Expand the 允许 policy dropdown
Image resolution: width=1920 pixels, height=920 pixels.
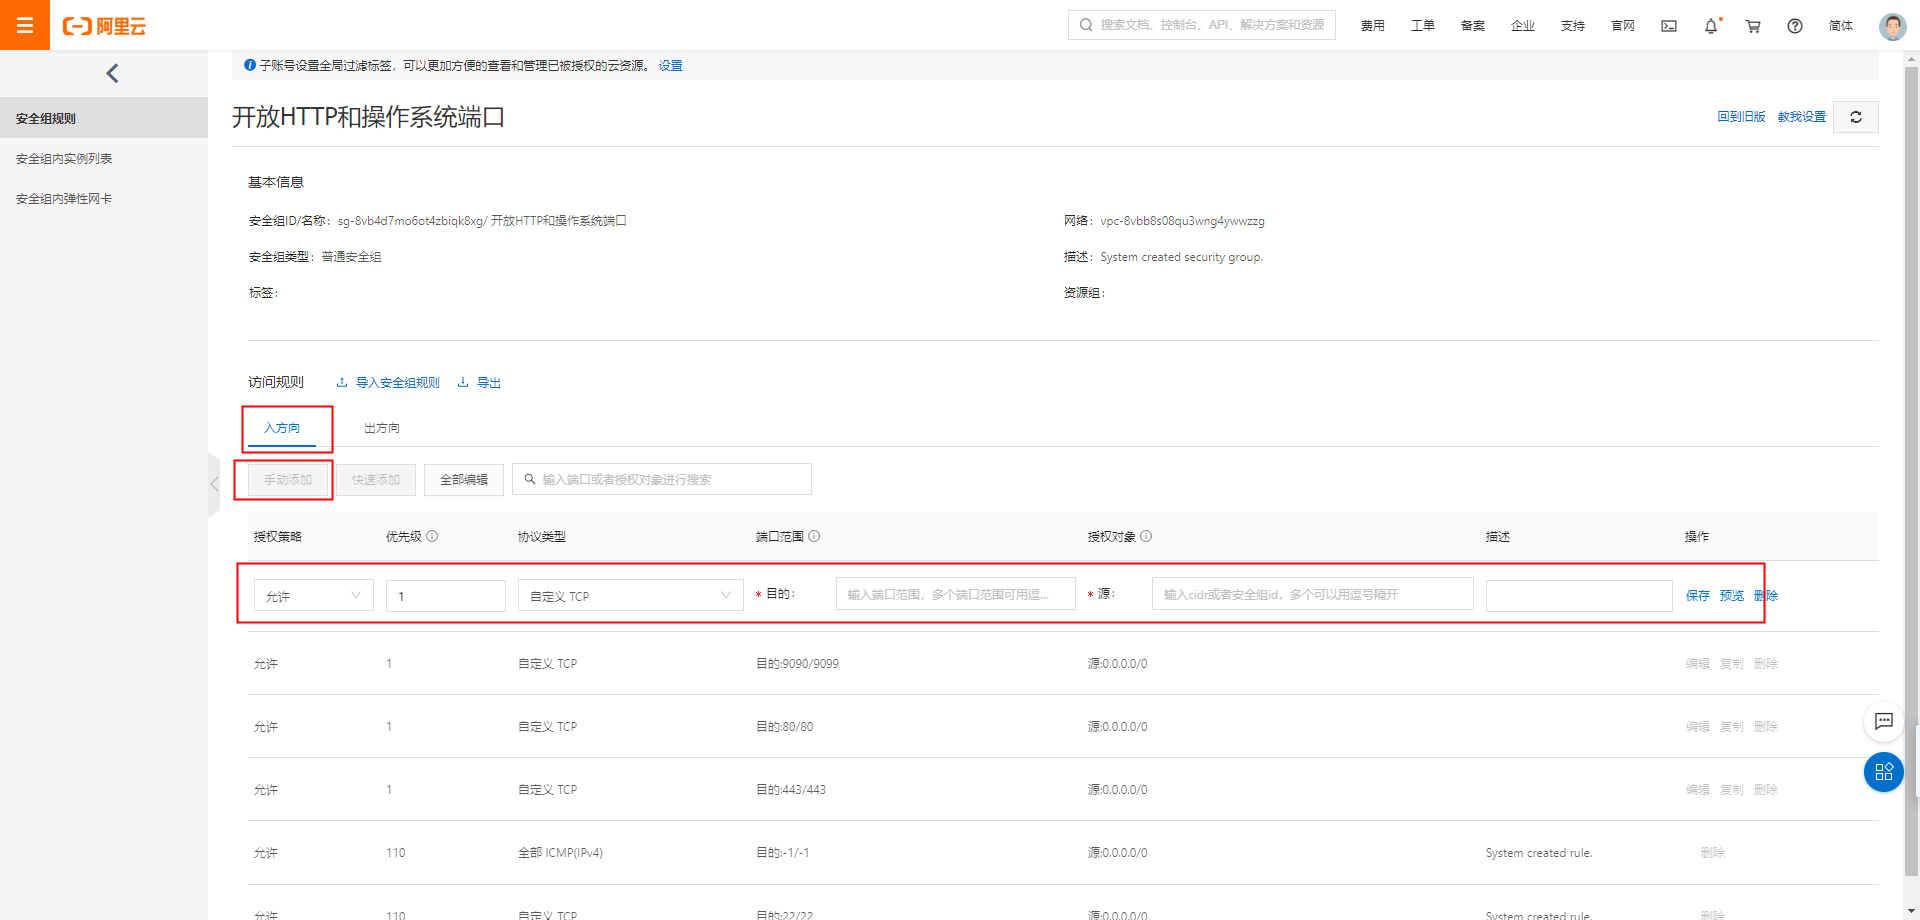coord(314,596)
